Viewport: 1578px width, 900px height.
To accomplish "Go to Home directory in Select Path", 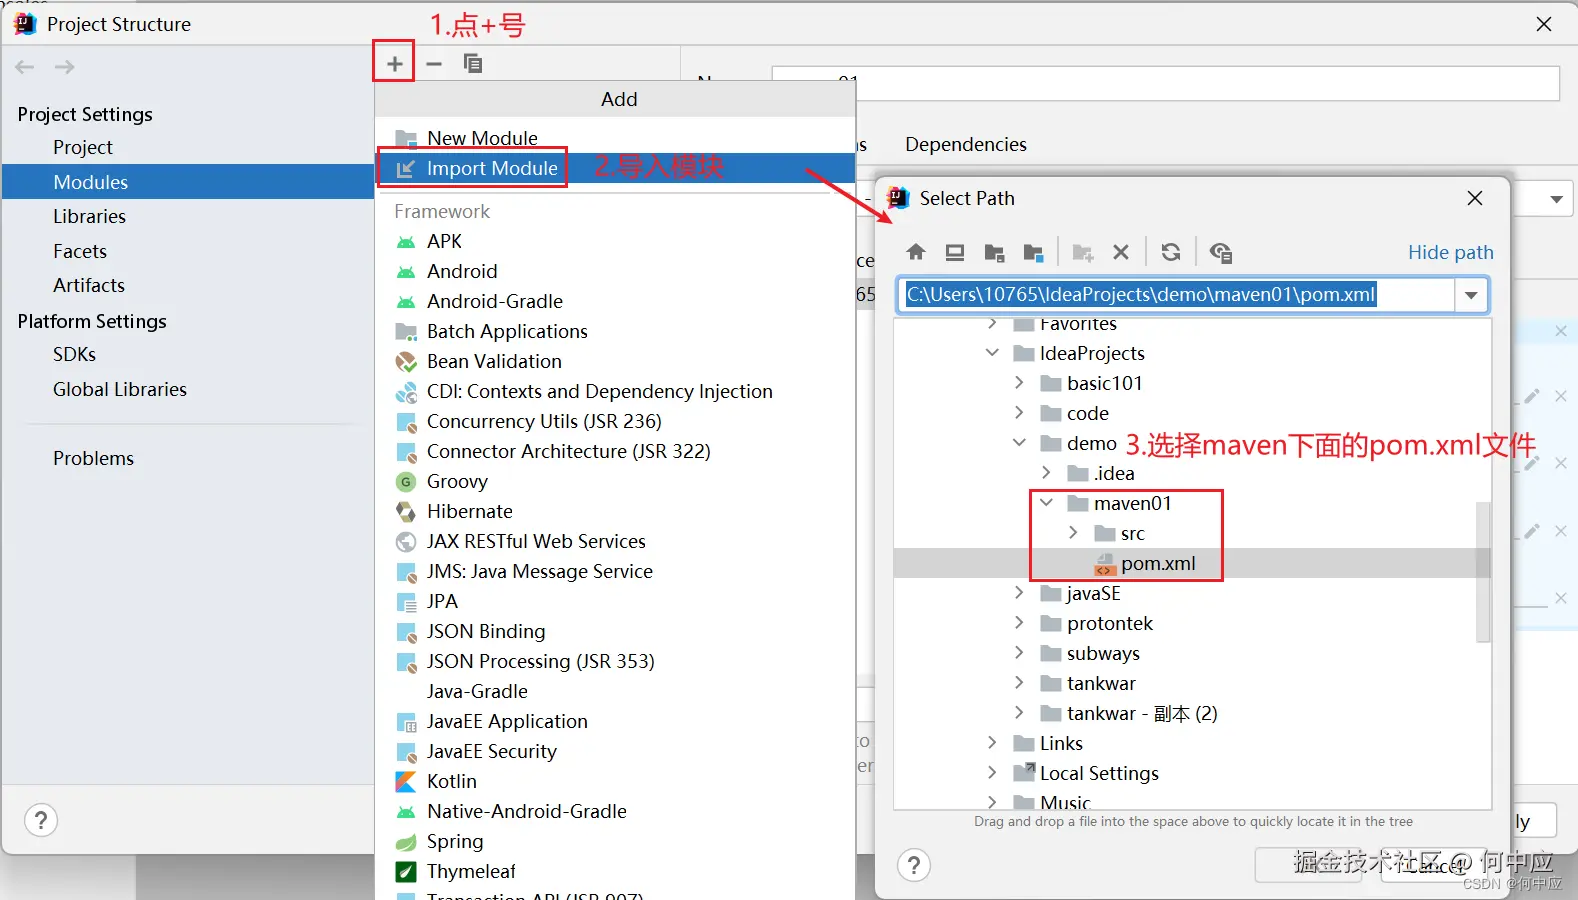I will coord(916,252).
